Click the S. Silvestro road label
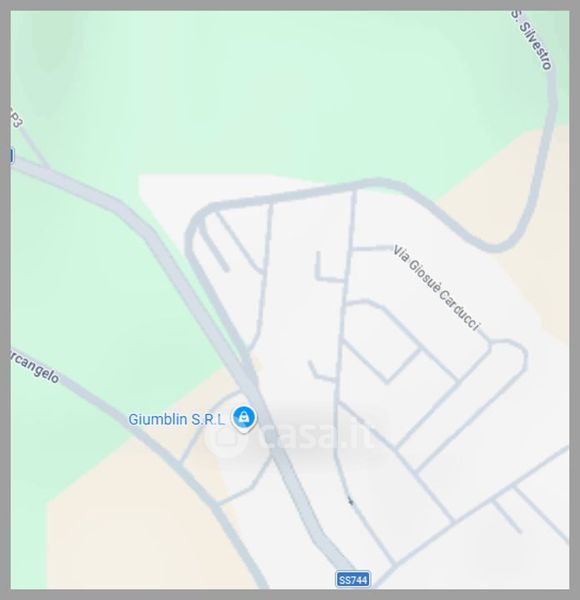This screenshot has width=580, height=600. tap(532, 39)
